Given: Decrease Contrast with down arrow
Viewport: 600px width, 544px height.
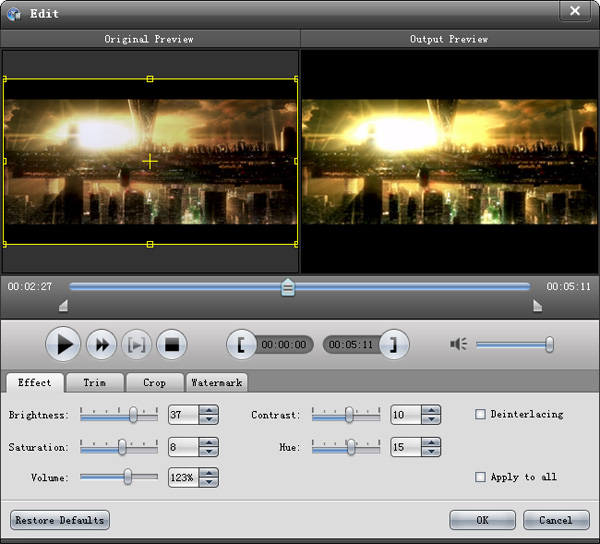Looking at the screenshot, I should pyautogui.click(x=431, y=419).
